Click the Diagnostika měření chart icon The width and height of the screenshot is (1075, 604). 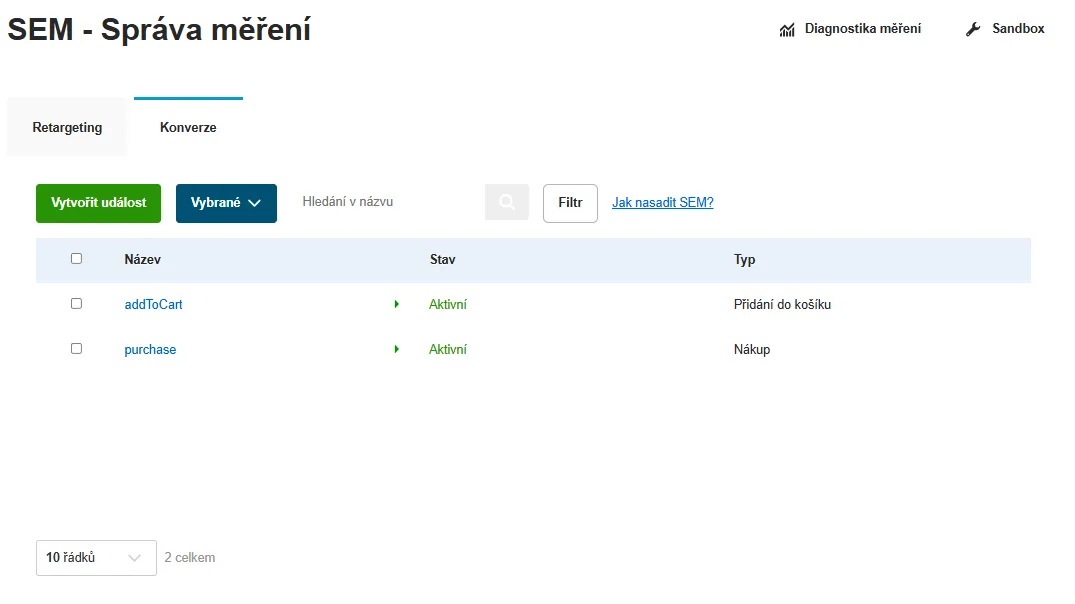(786, 29)
